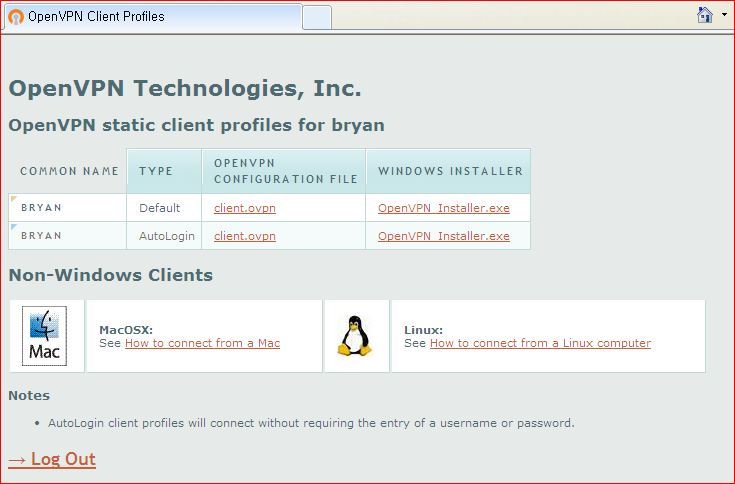
Task: Click BRYAN in the AutoLogin row
Action: (x=41, y=236)
